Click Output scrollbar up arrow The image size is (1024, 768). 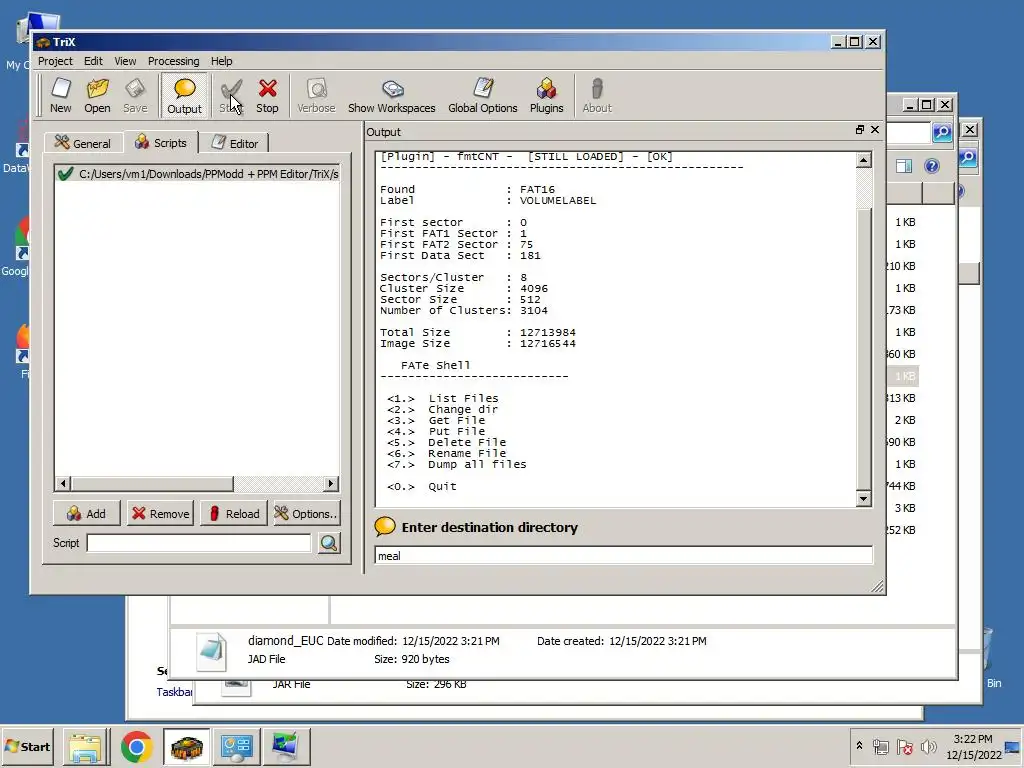[x=863, y=160]
